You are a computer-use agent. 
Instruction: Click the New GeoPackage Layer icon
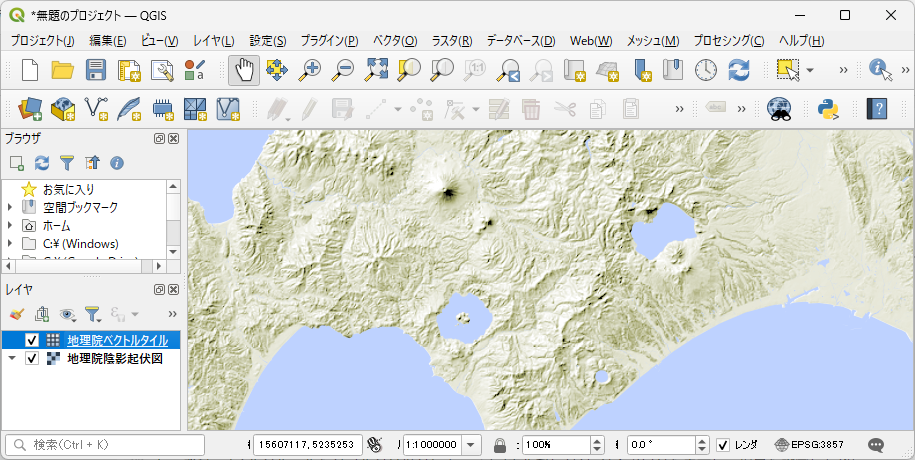(x=63, y=109)
